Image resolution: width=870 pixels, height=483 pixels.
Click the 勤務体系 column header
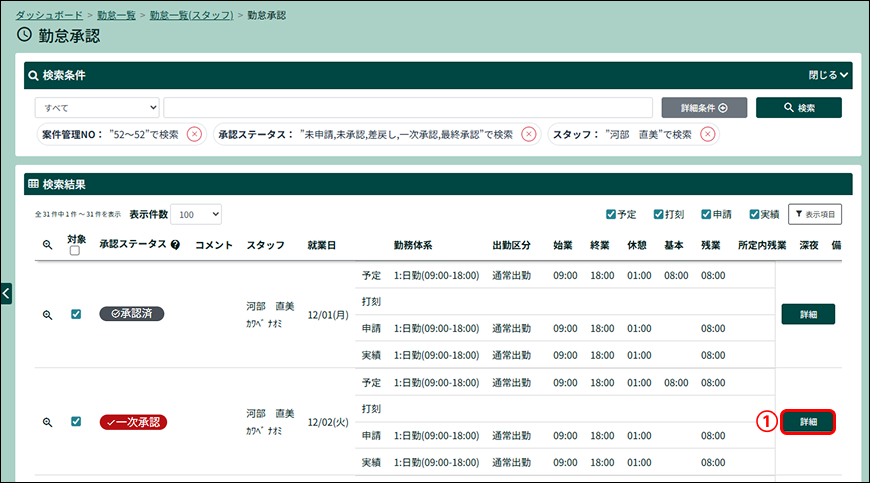(413, 245)
